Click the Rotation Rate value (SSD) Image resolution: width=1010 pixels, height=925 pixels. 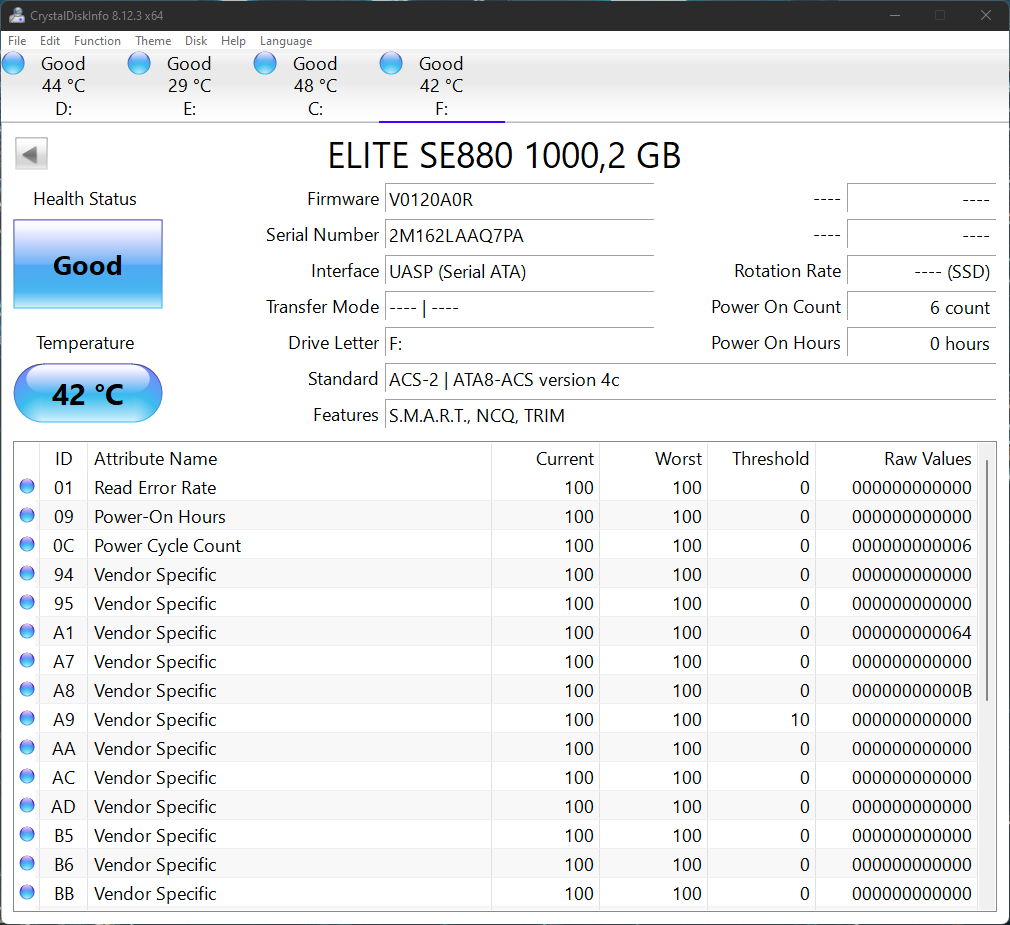(x=921, y=272)
